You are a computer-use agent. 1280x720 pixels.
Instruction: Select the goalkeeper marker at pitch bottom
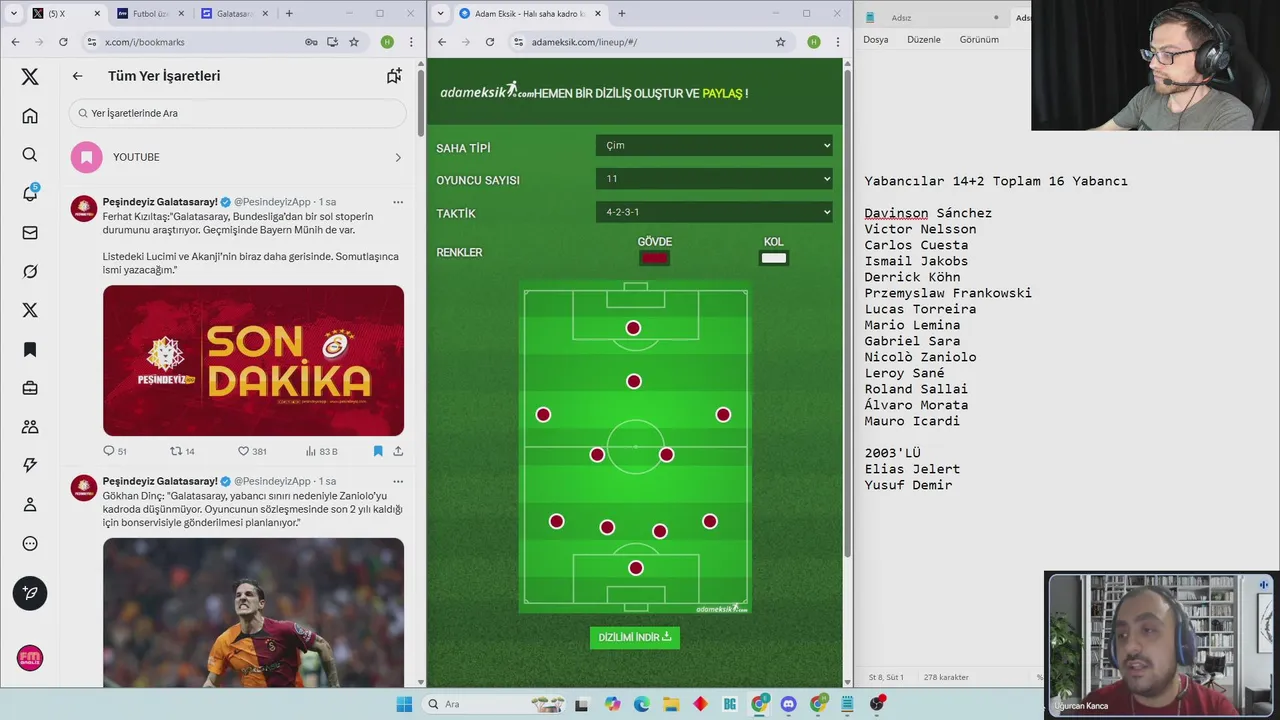click(635, 568)
